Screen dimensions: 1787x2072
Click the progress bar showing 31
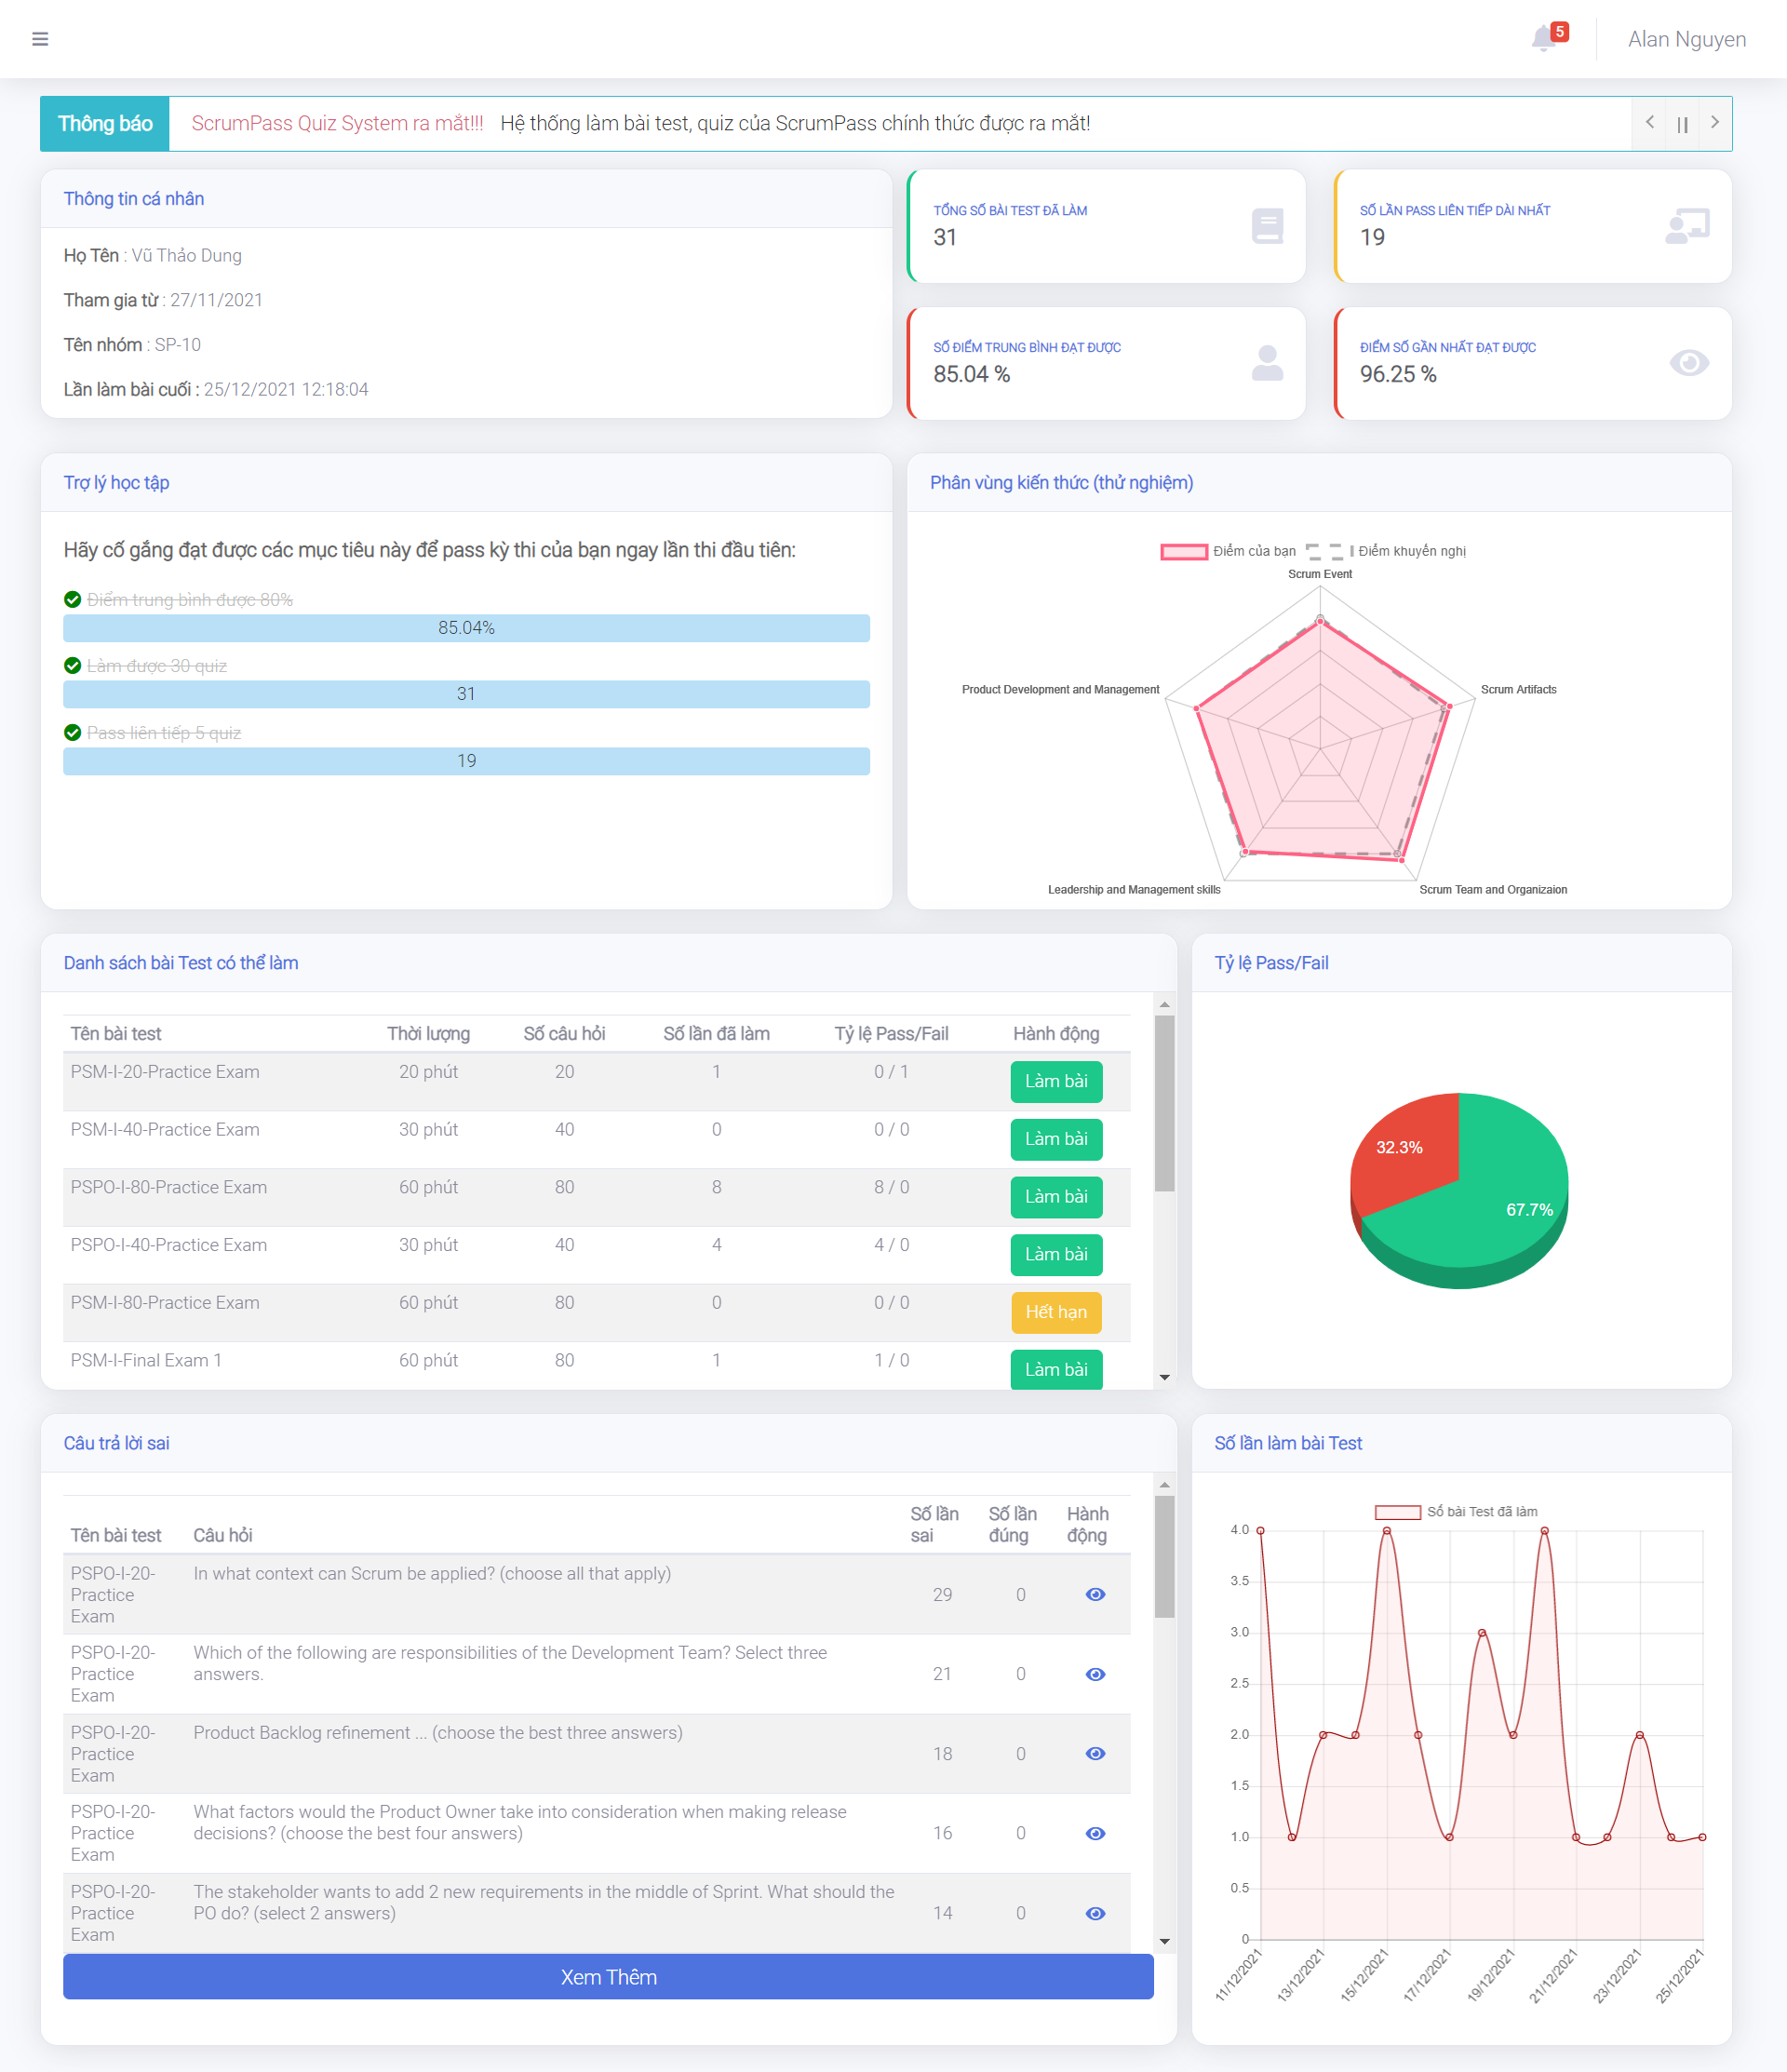[466, 694]
